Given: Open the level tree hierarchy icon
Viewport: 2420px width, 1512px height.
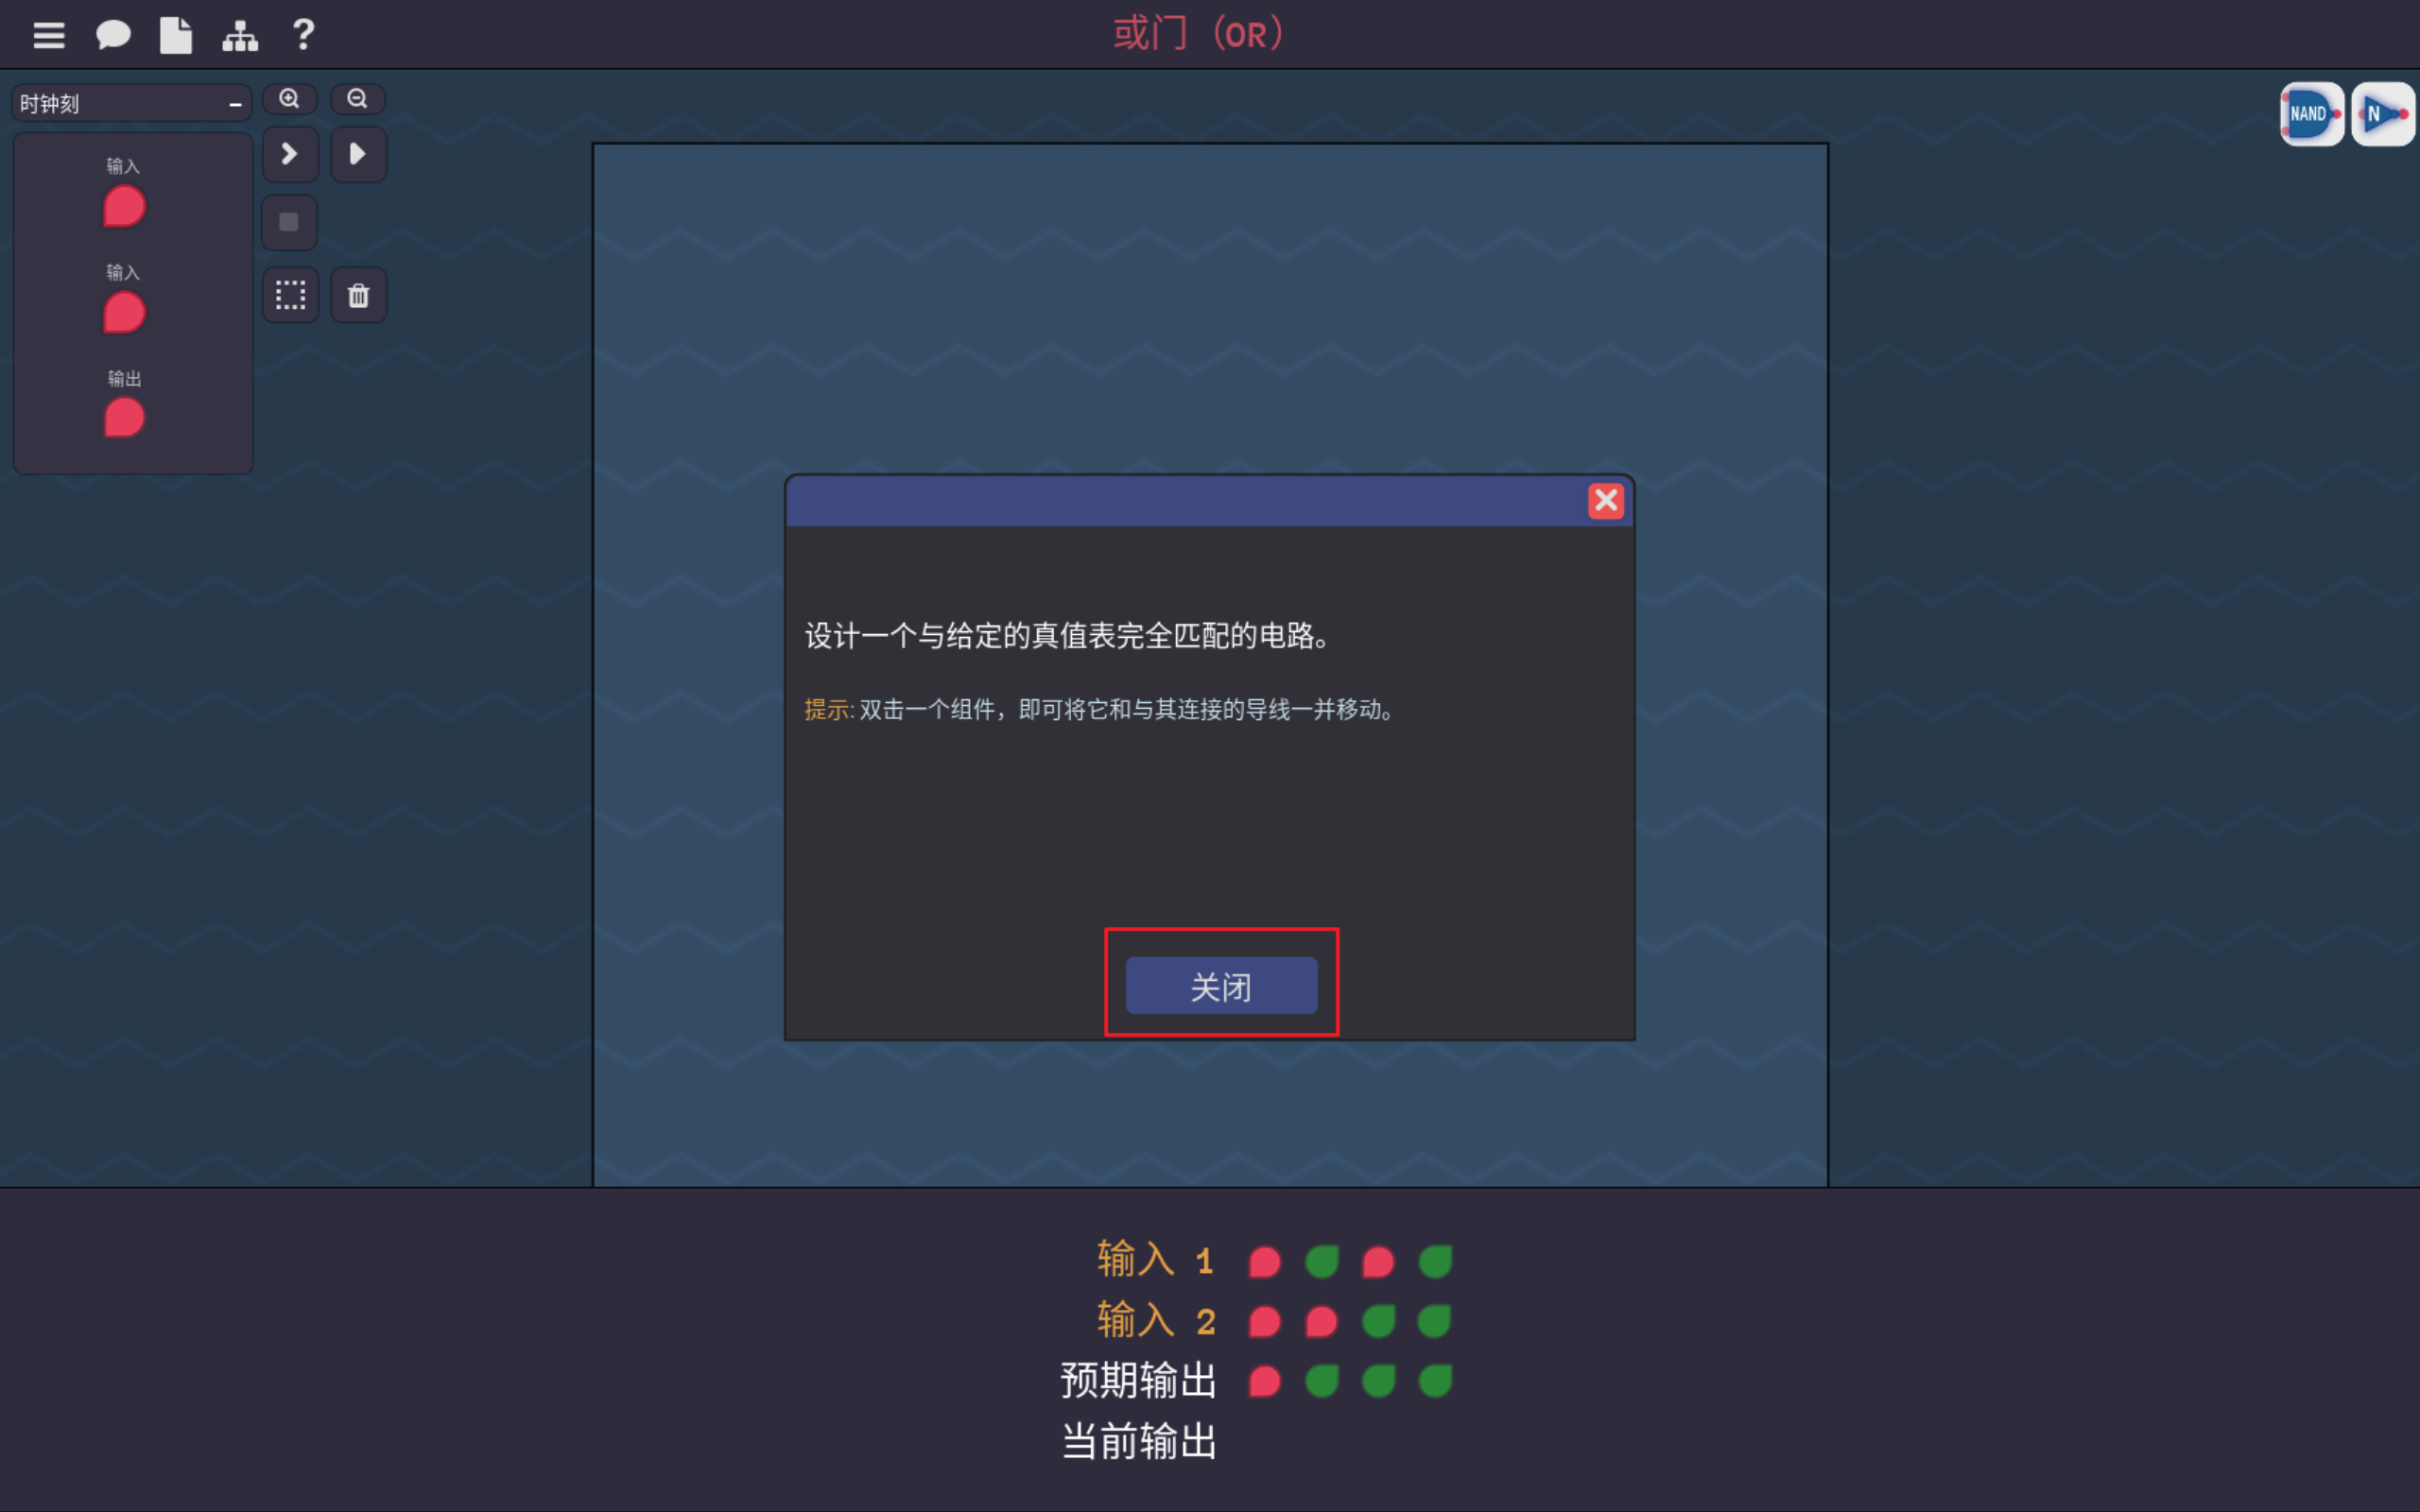Looking at the screenshot, I should tap(240, 36).
